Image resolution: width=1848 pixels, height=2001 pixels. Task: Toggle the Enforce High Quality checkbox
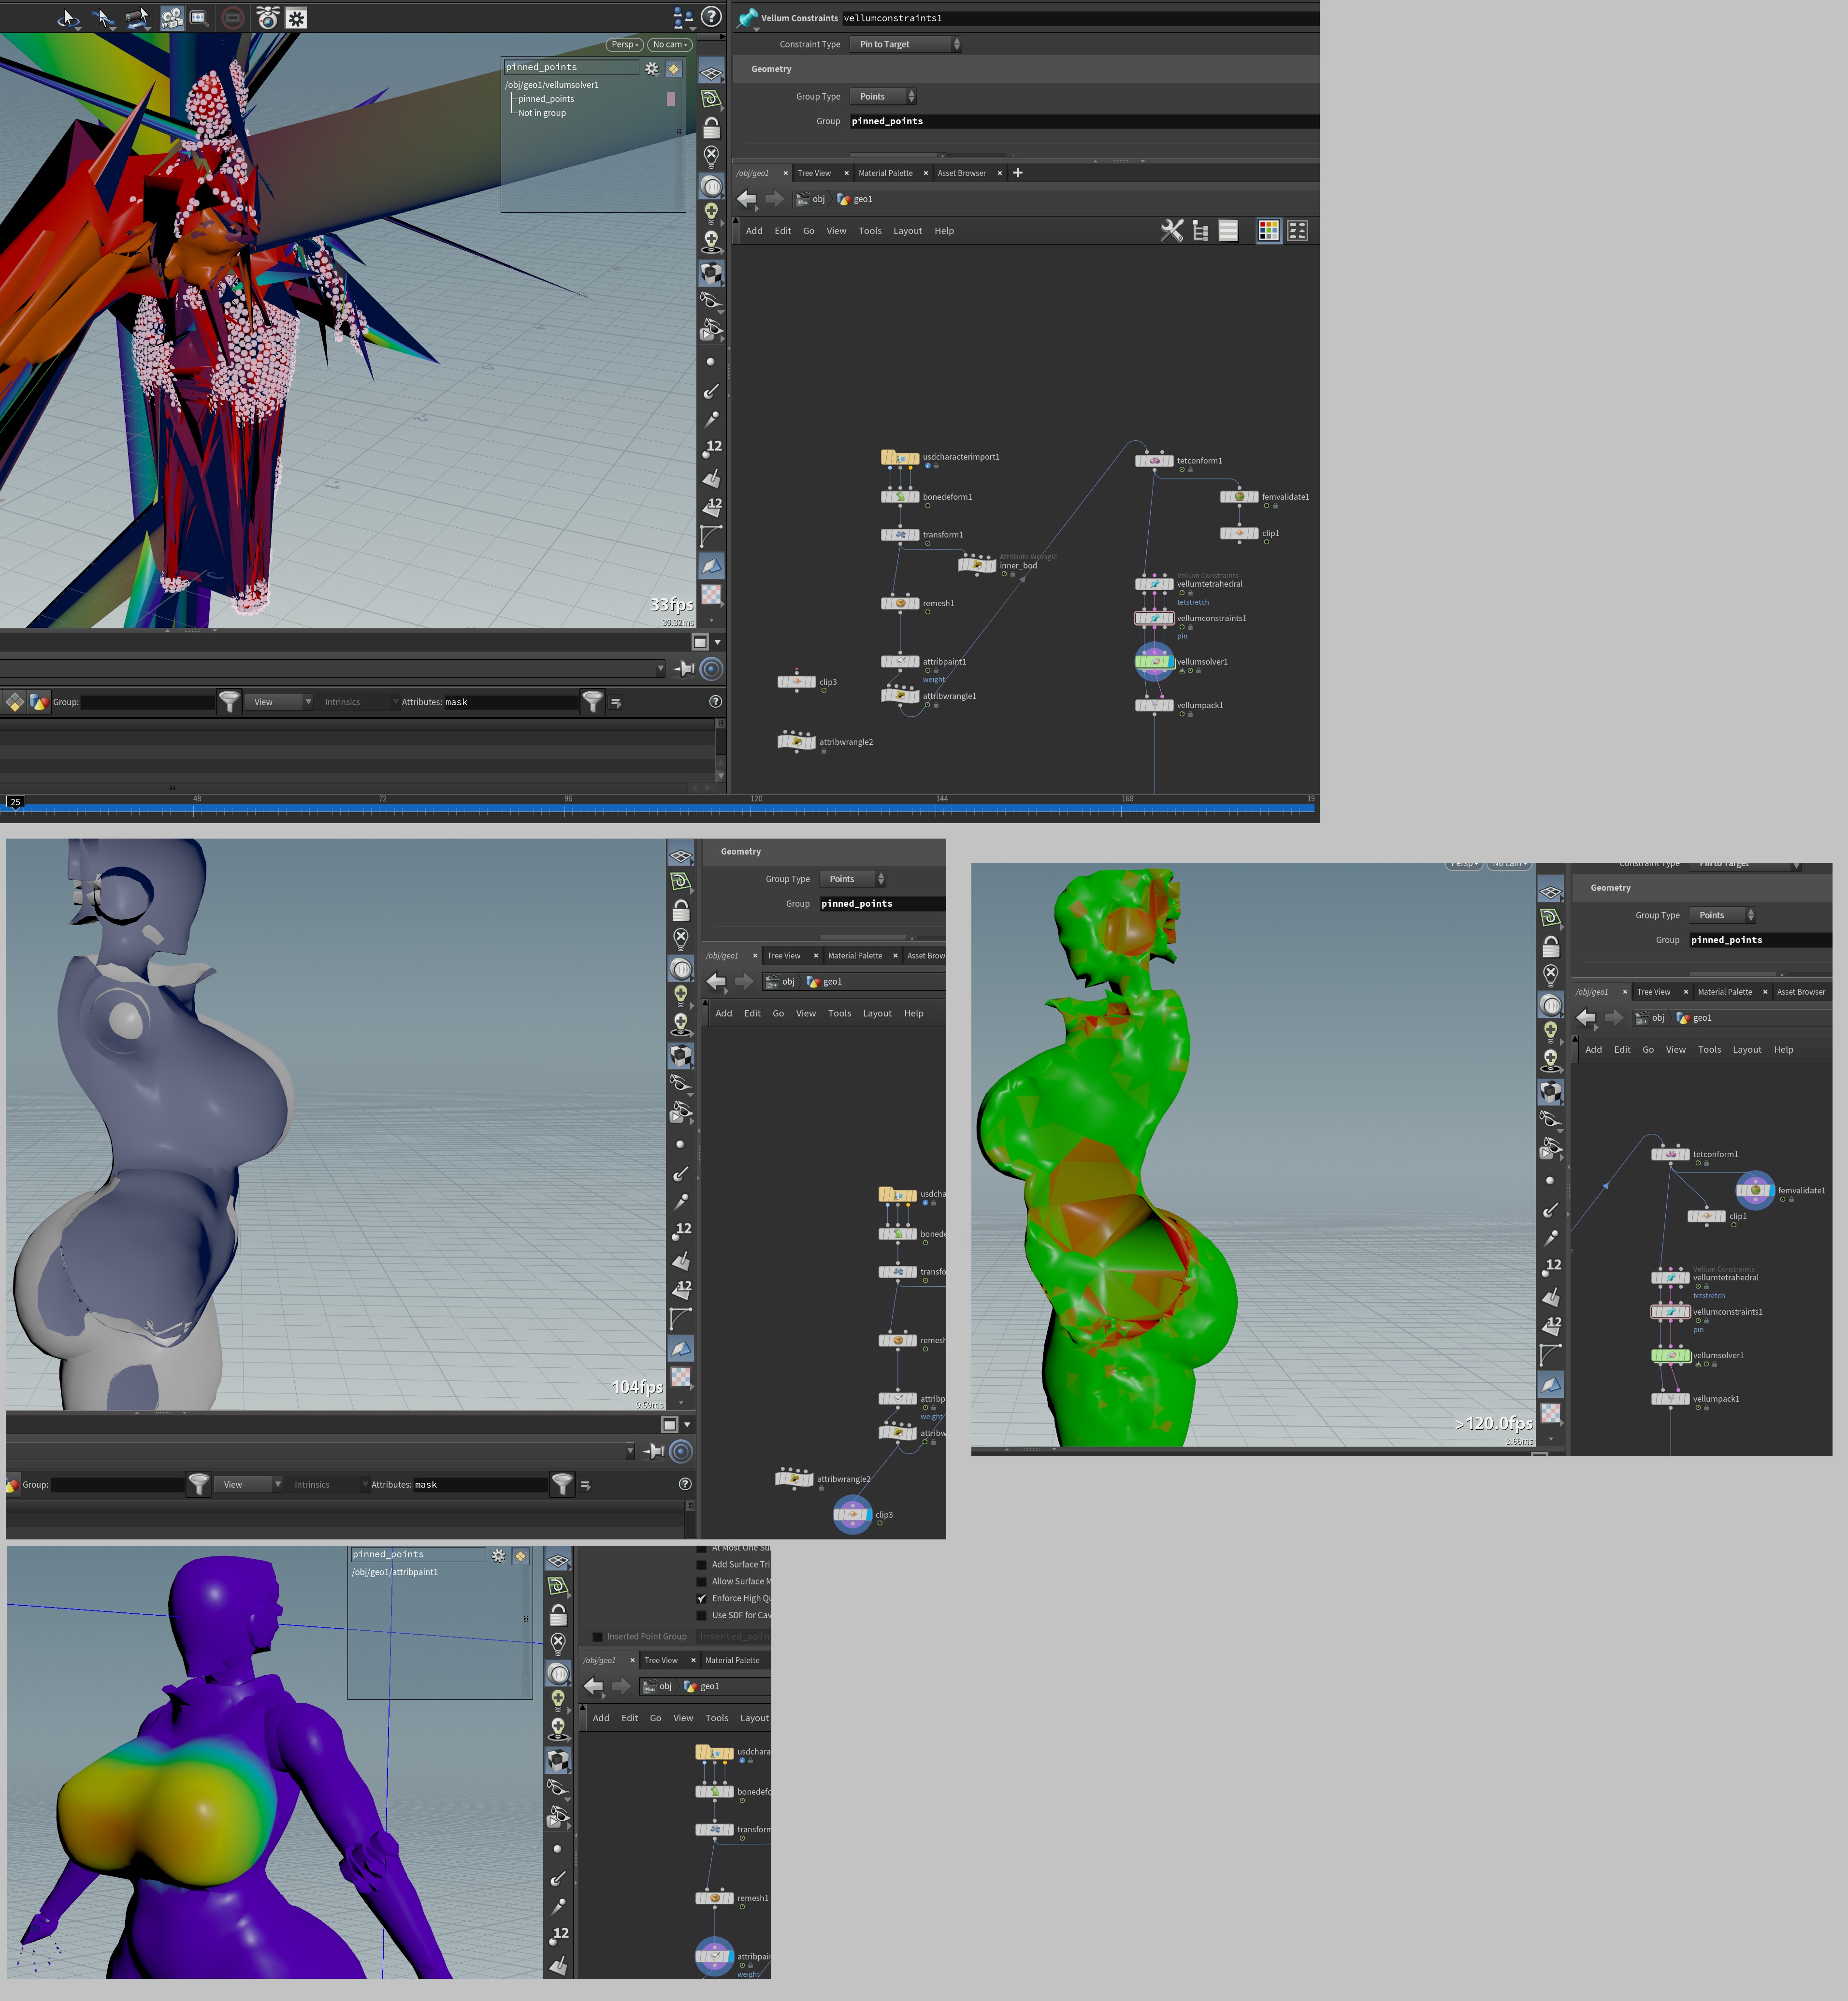[702, 1598]
